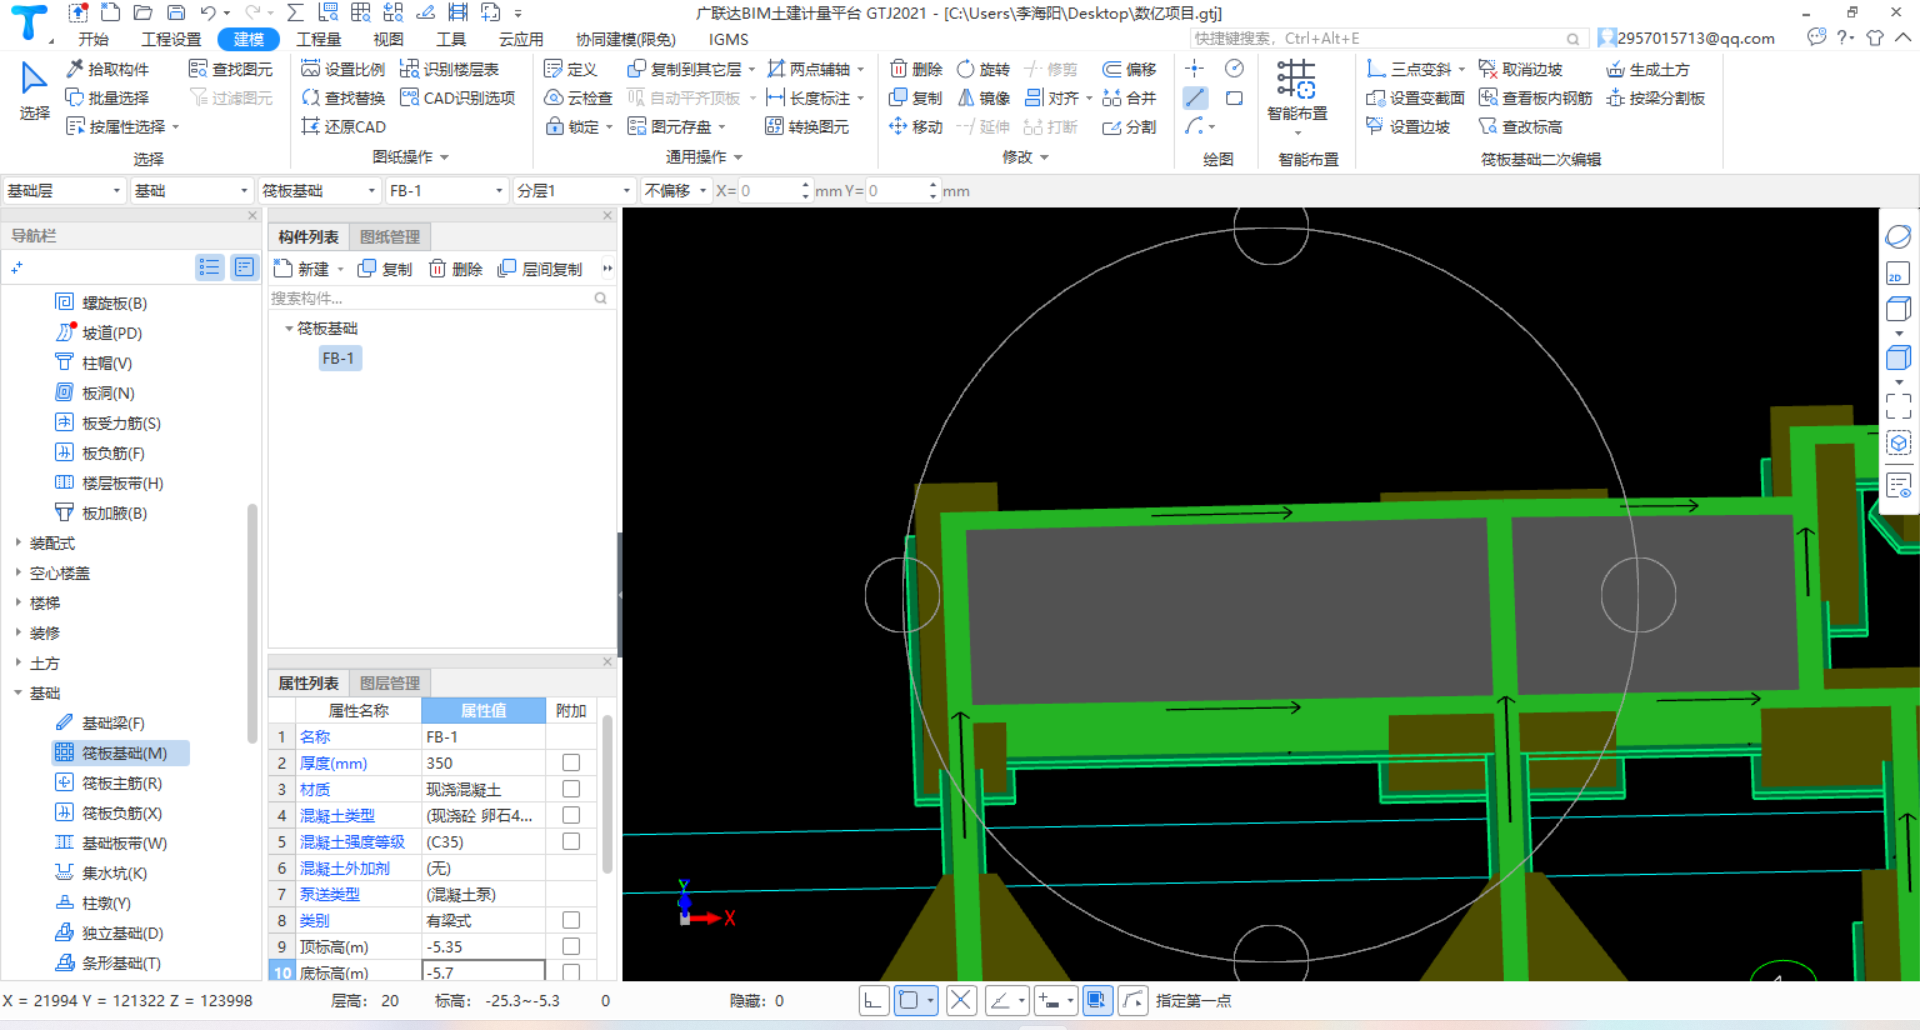Viewport: 1920px width, 1030px height.
Task: Check the 附加 box for 类别
Action: click(571, 920)
